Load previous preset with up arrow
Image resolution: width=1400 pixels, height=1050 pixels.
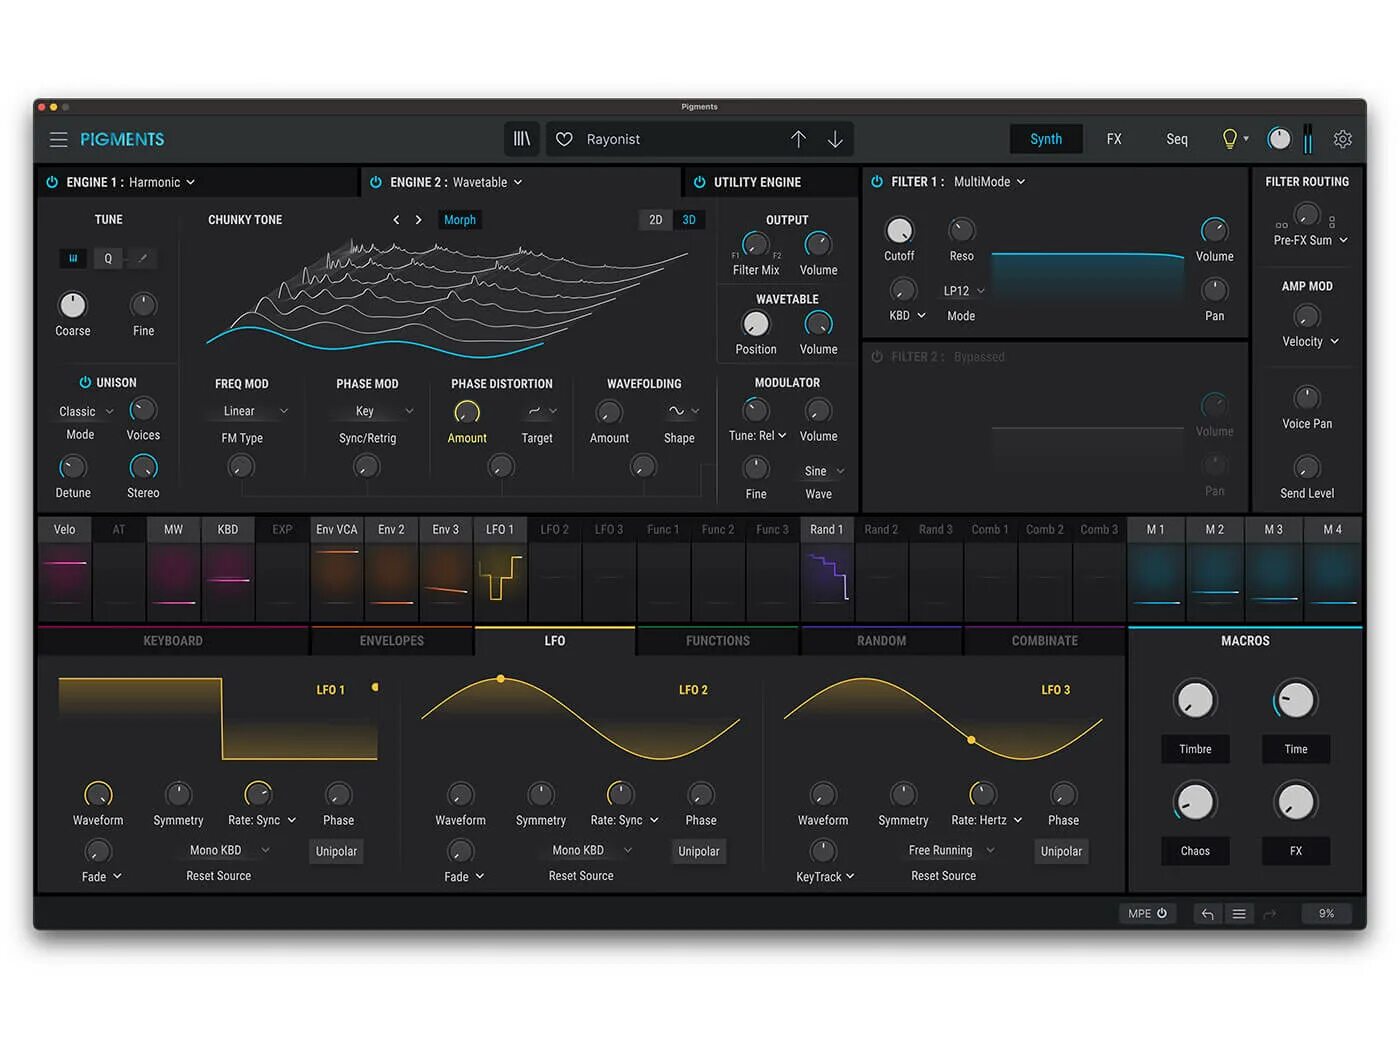click(798, 139)
